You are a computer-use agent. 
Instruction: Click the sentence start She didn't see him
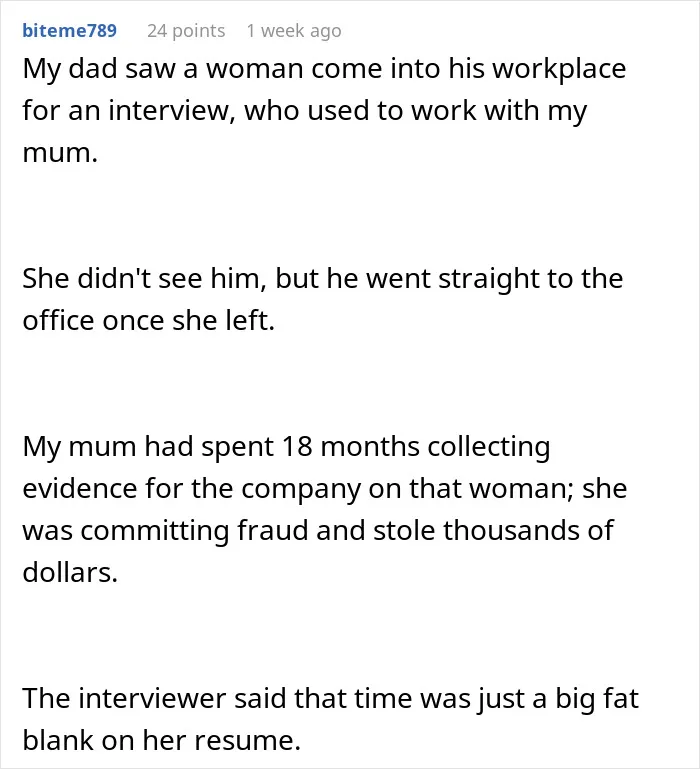(x=144, y=279)
